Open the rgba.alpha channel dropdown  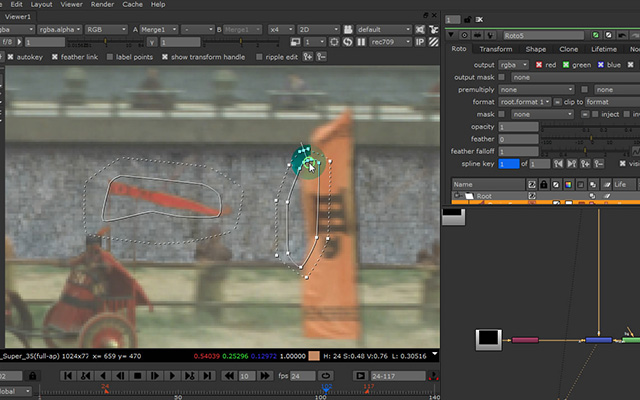point(60,29)
